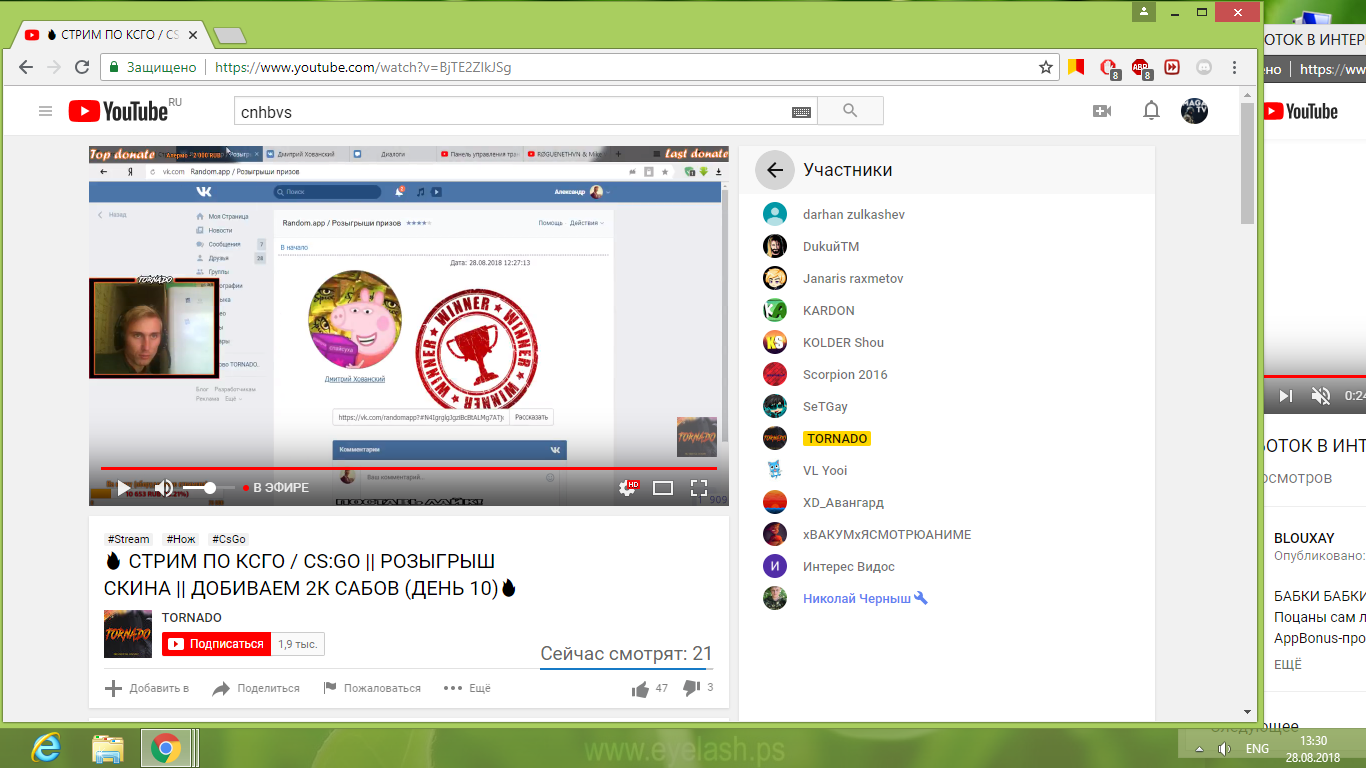Open the Добавить в playlist menu
1366x768 pixels.
click(147, 688)
